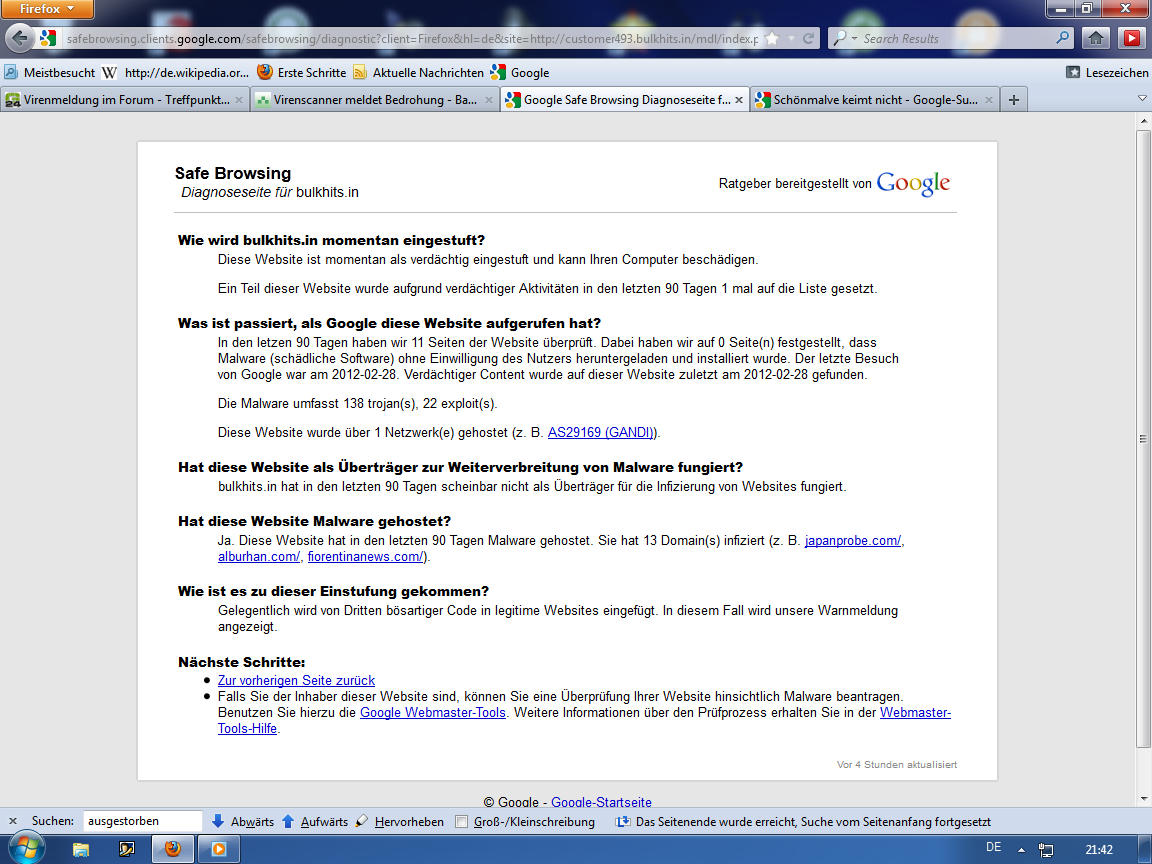This screenshot has width=1152, height=864.
Task: Click the 21:42 taskbar clock
Action: point(1099,850)
